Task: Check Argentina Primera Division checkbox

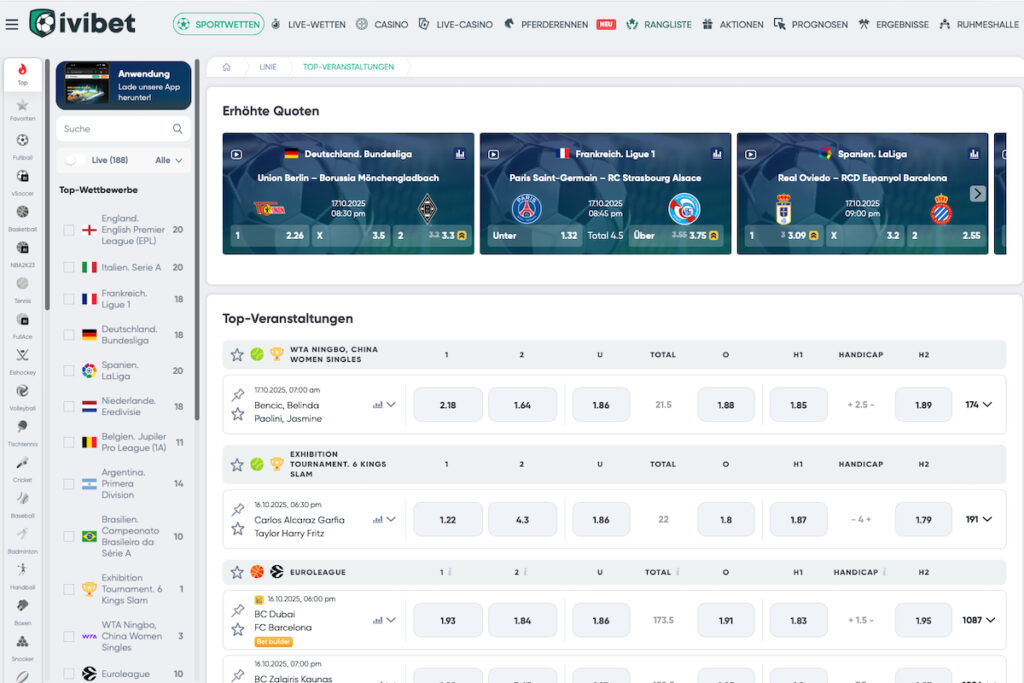Action: point(69,484)
